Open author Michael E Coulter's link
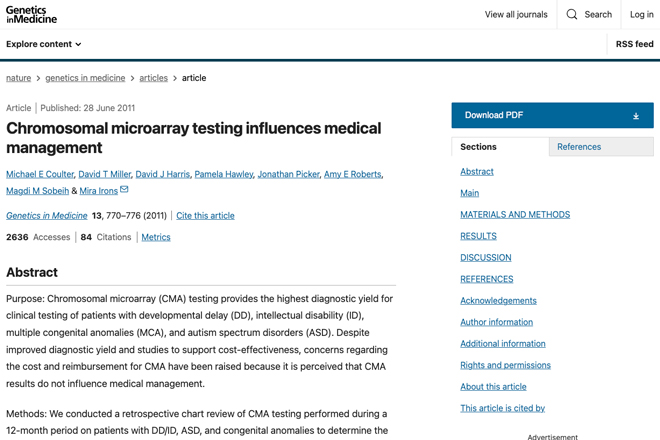Image resolution: width=660 pixels, height=440 pixels. click(x=40, y=174)
